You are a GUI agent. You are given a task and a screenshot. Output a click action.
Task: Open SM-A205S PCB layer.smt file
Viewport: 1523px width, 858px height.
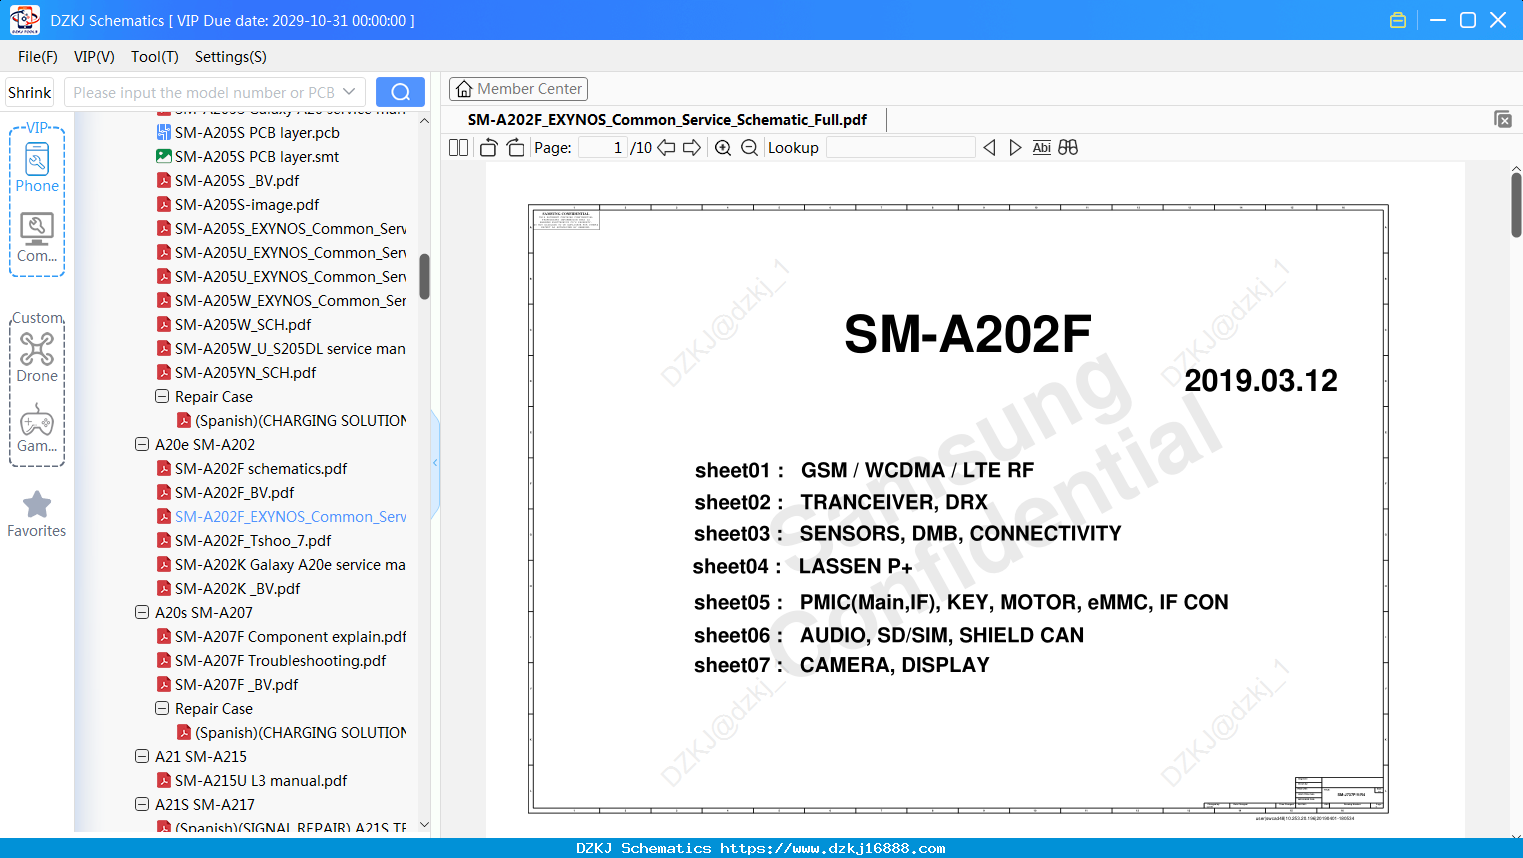(257, 156)
